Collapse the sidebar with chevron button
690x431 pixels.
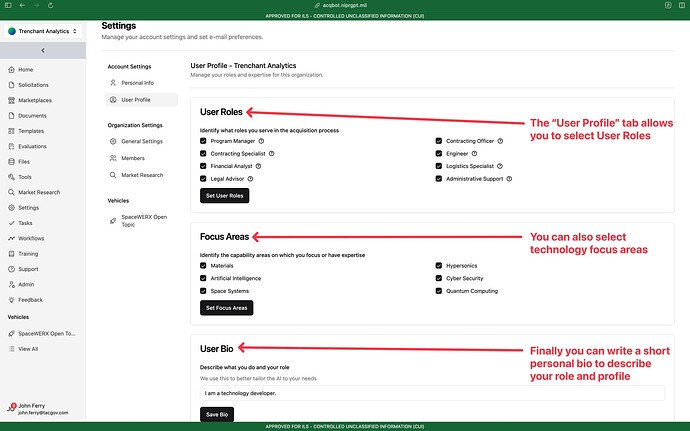click(x=43, y=50)
